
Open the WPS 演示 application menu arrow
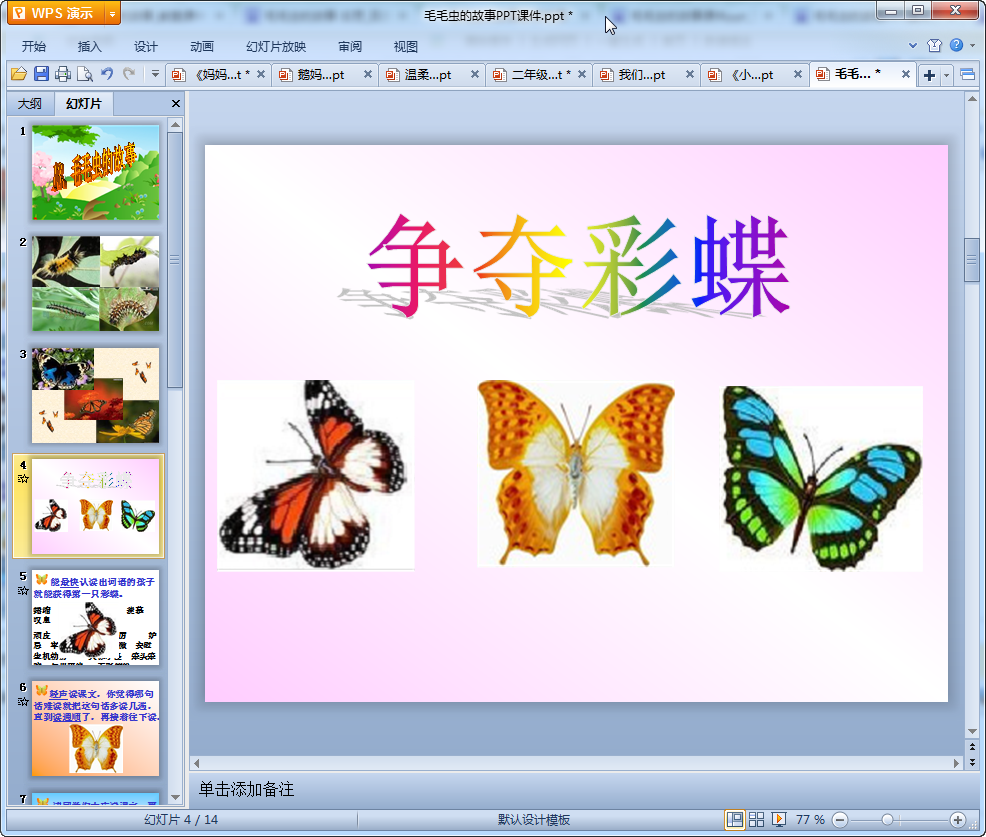pos(112,13)
